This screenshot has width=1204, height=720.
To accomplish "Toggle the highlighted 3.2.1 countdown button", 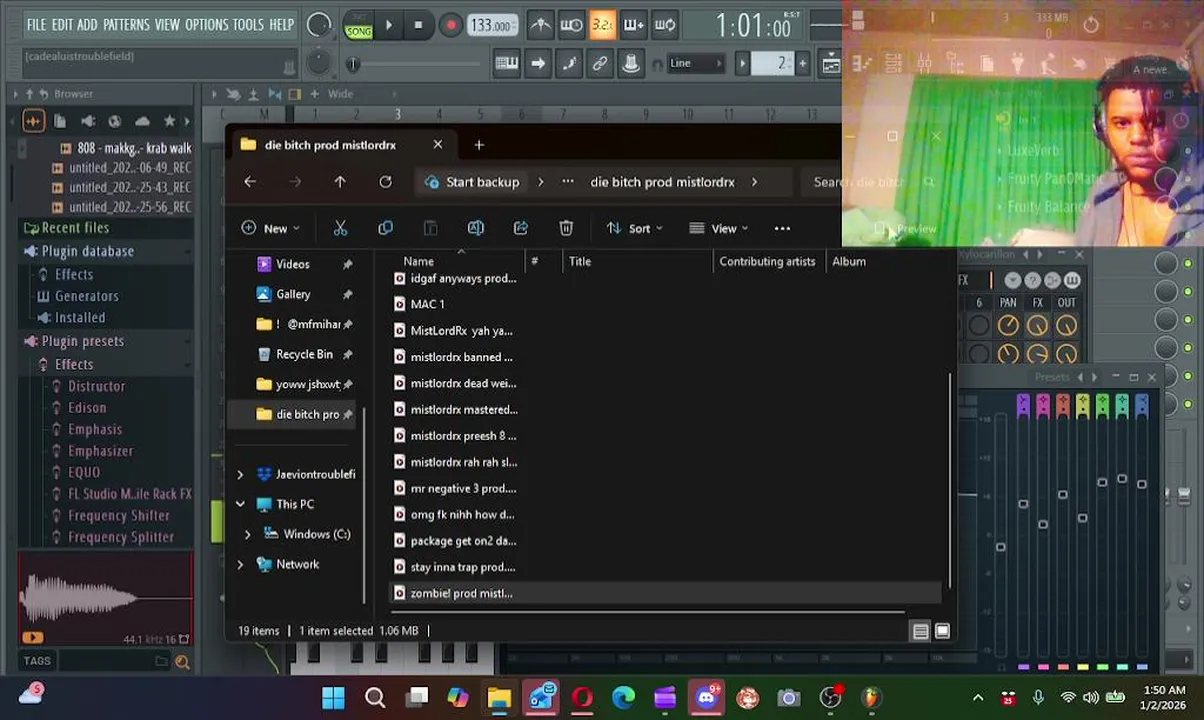I will [602, 25].
